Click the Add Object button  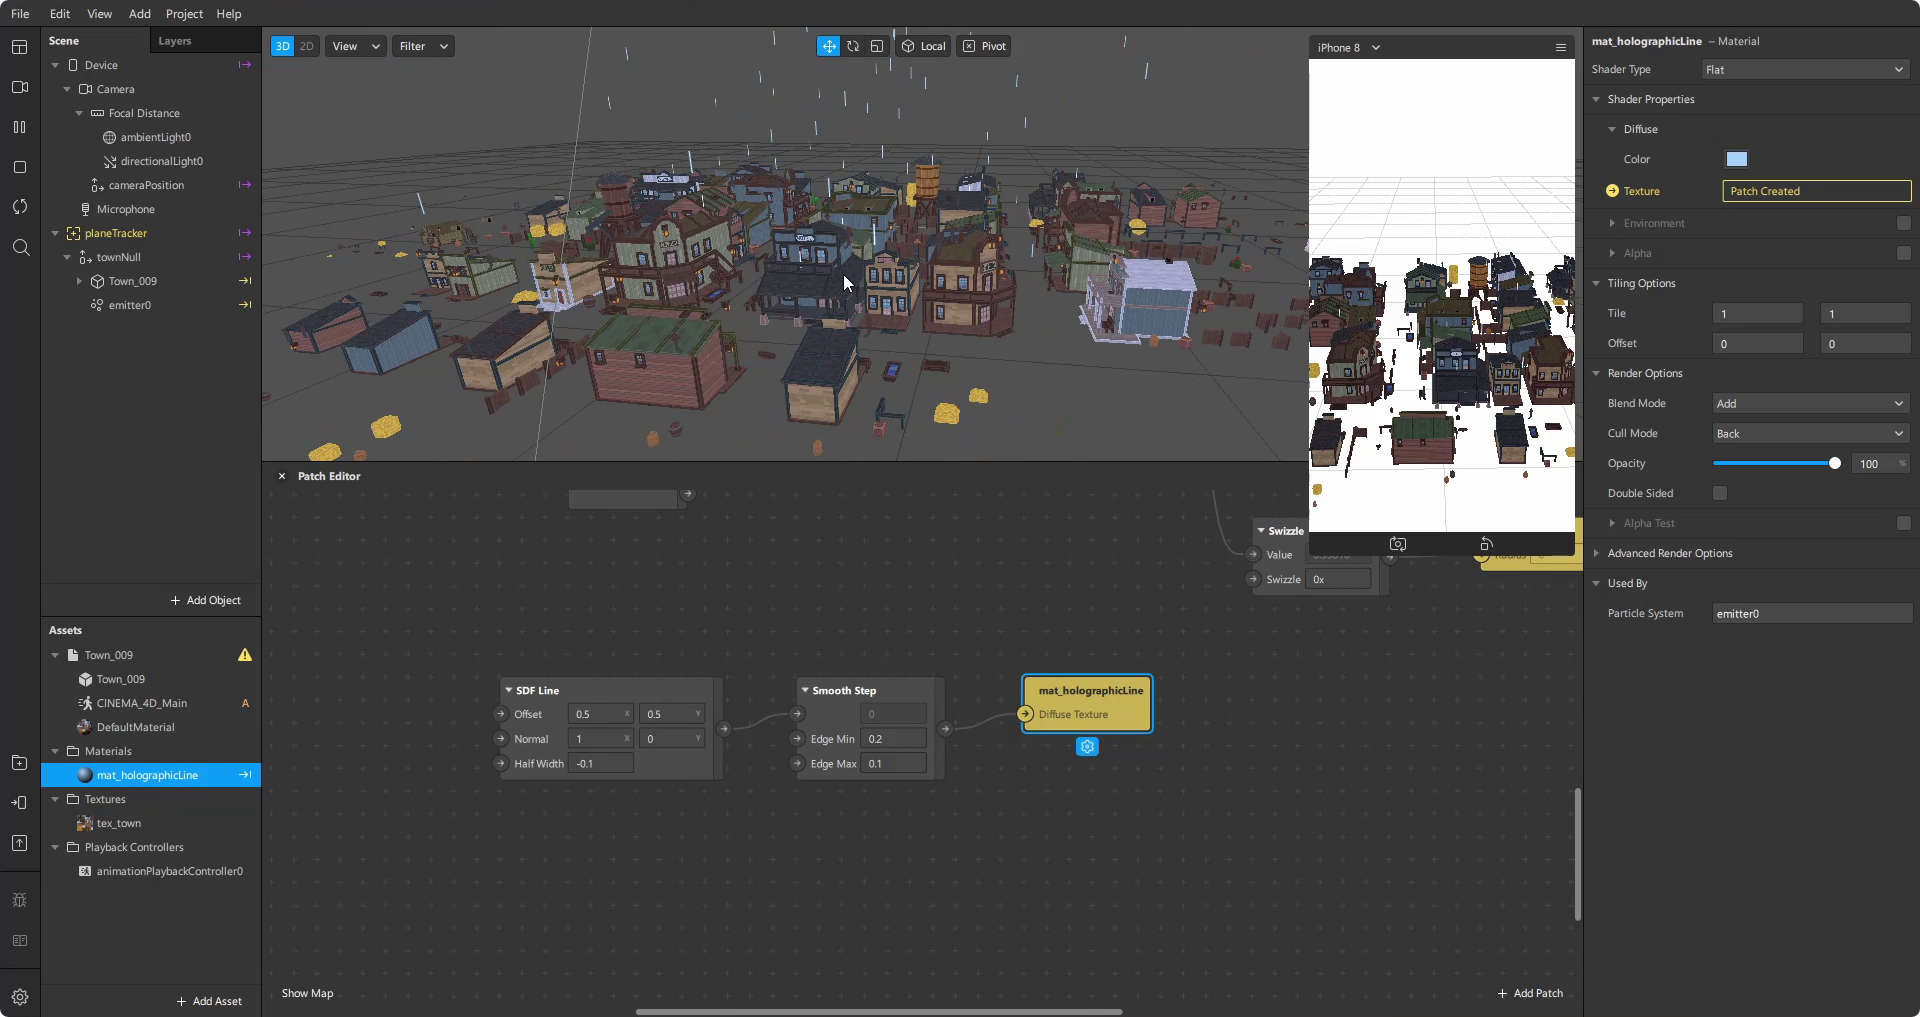tap(206, 600)
